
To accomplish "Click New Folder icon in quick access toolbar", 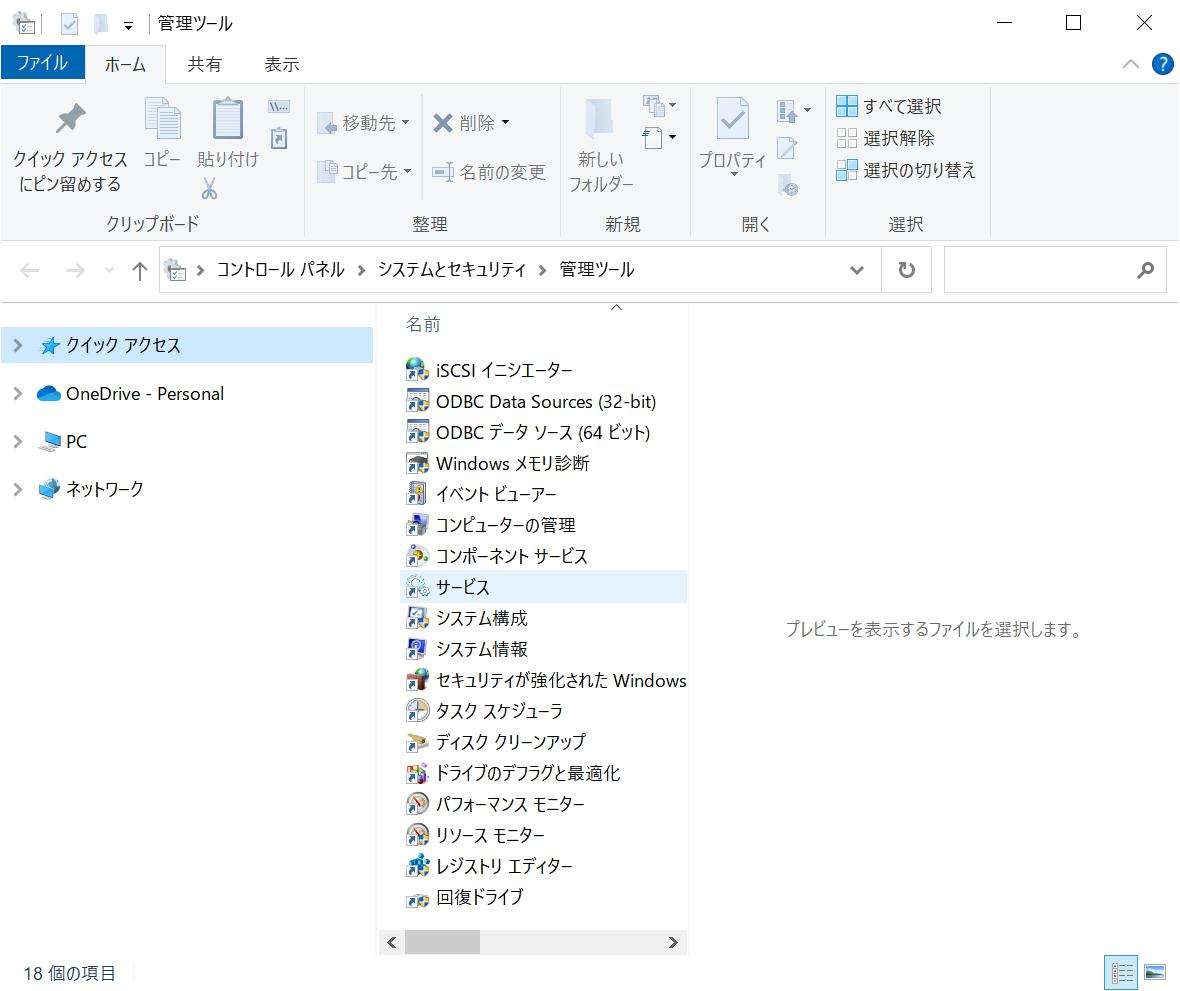I will pos(100,24).
